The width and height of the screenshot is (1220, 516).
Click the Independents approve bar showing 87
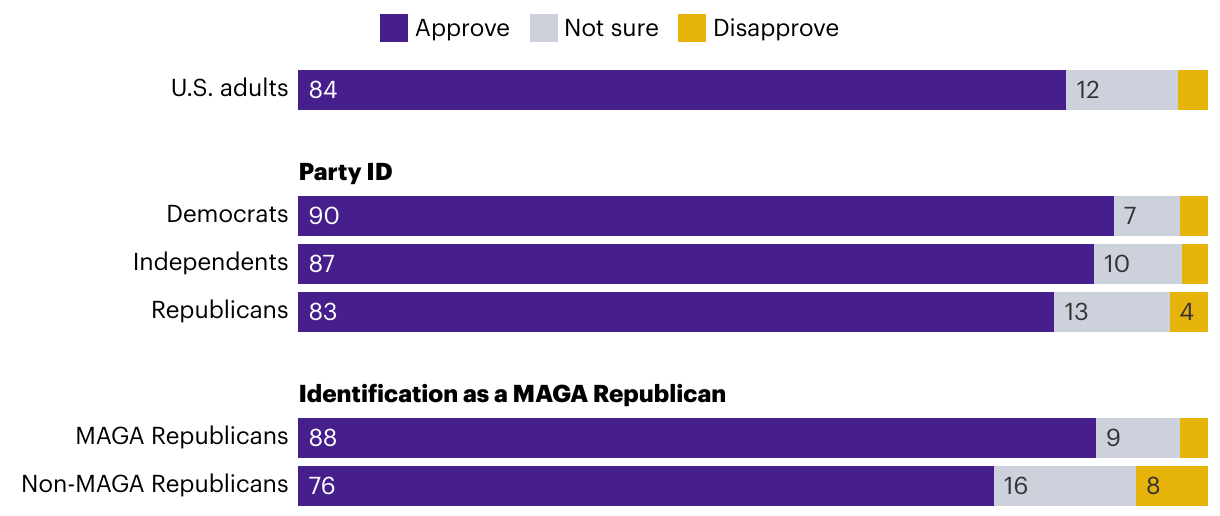696,264
